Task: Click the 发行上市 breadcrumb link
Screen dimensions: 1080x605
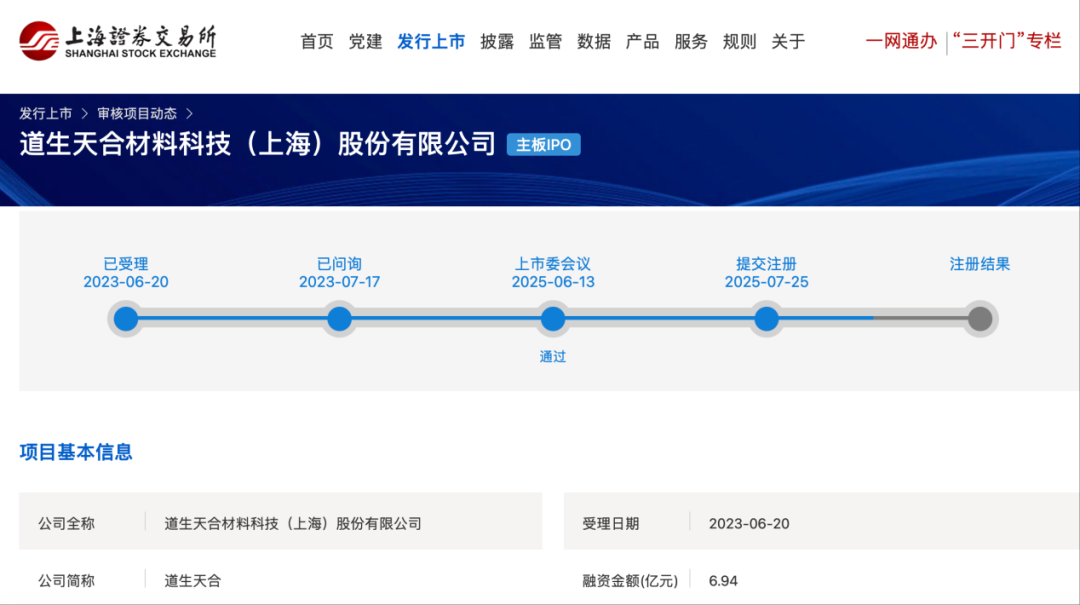Action: (46, 113)
